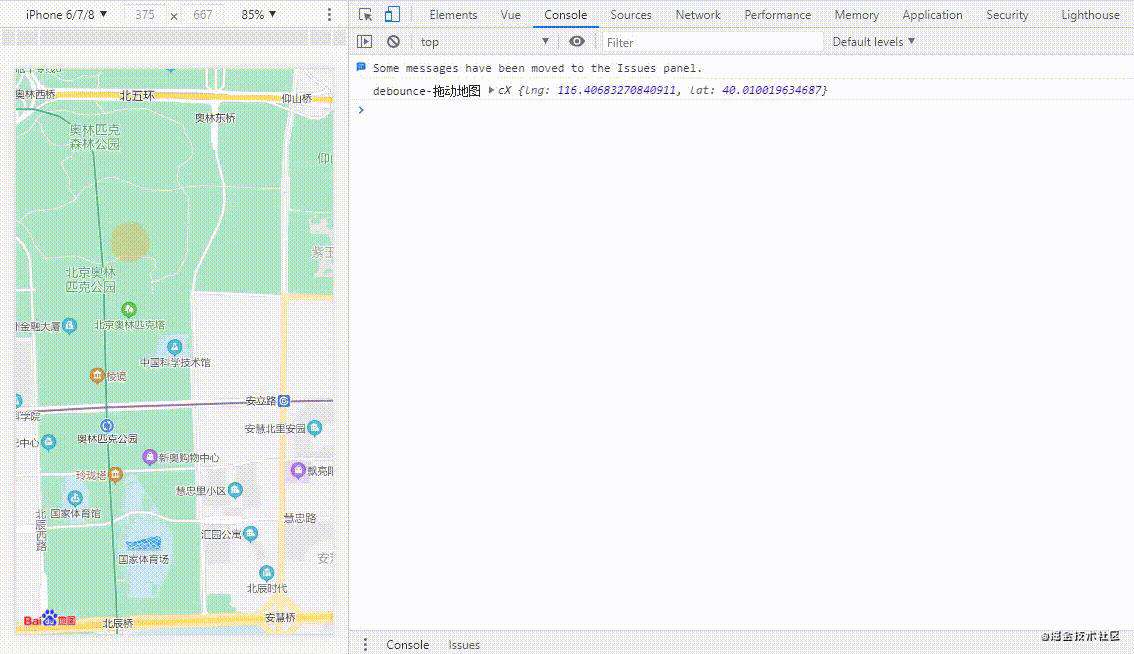The width and height of the screenshot is (1134, 654).
Task: Switch to the Performance tab
Action: click(777, 14)
